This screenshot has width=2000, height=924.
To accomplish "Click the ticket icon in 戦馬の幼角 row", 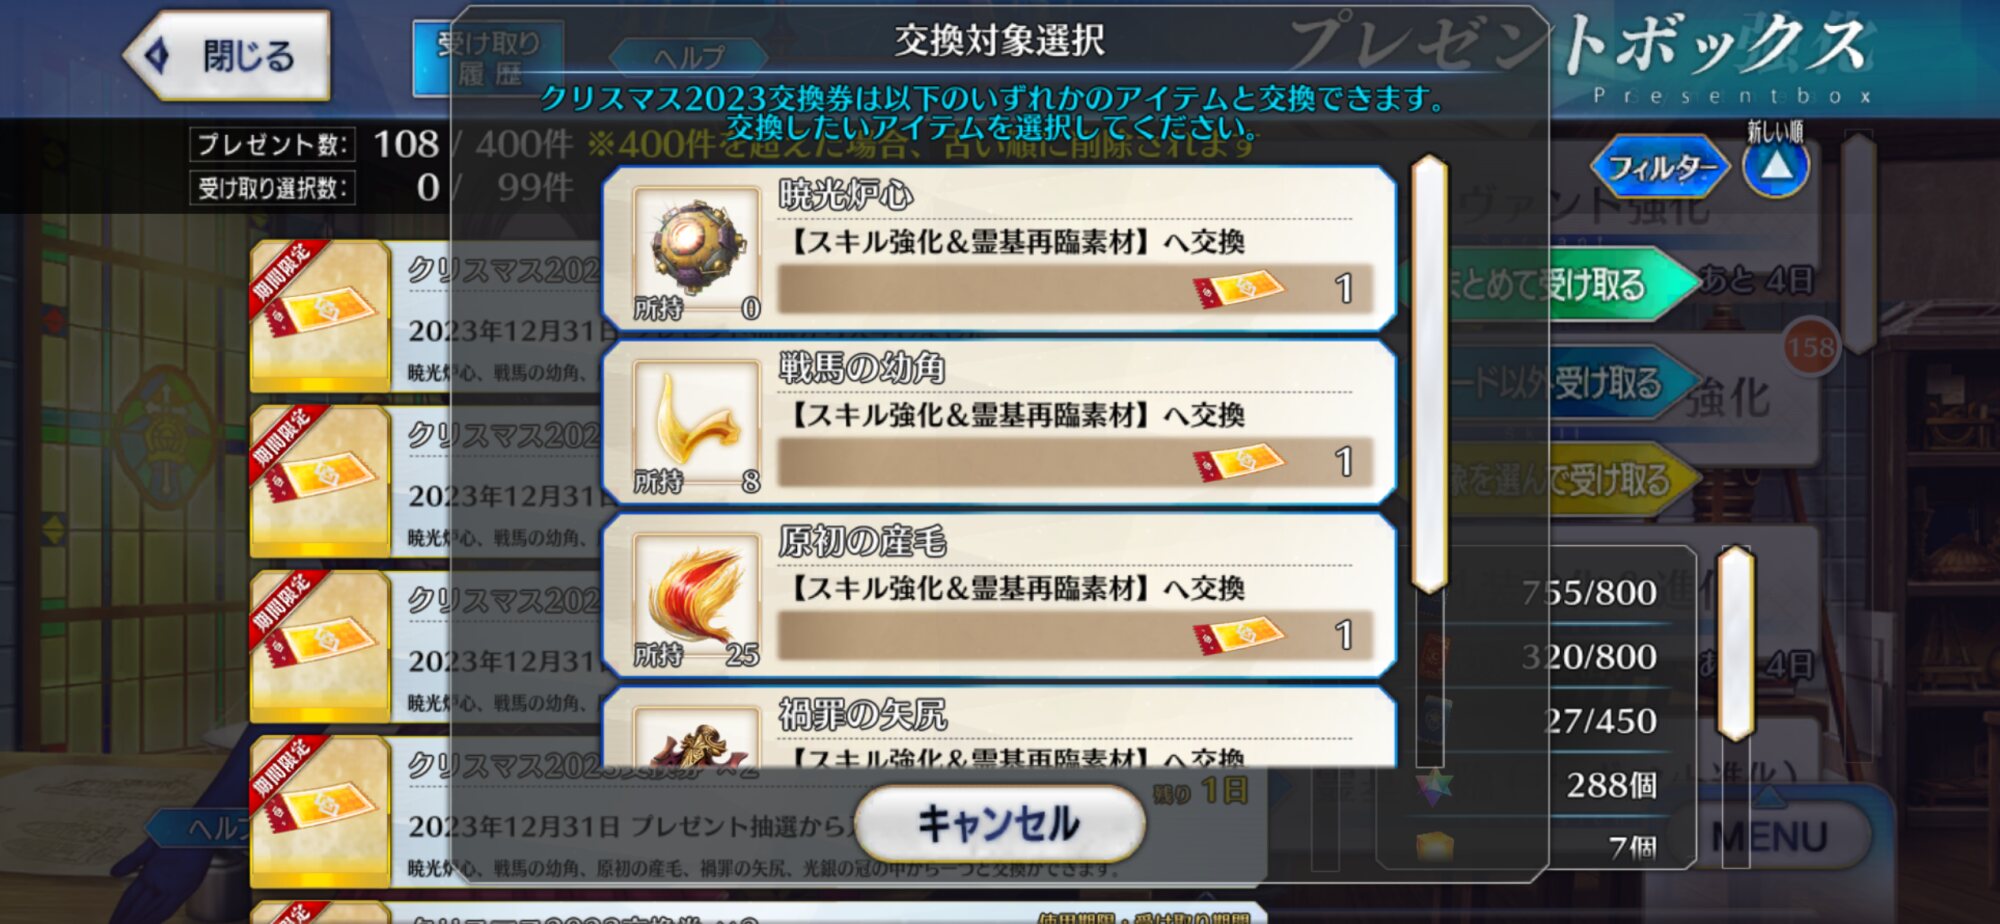I will click(x=1238, y=462).
